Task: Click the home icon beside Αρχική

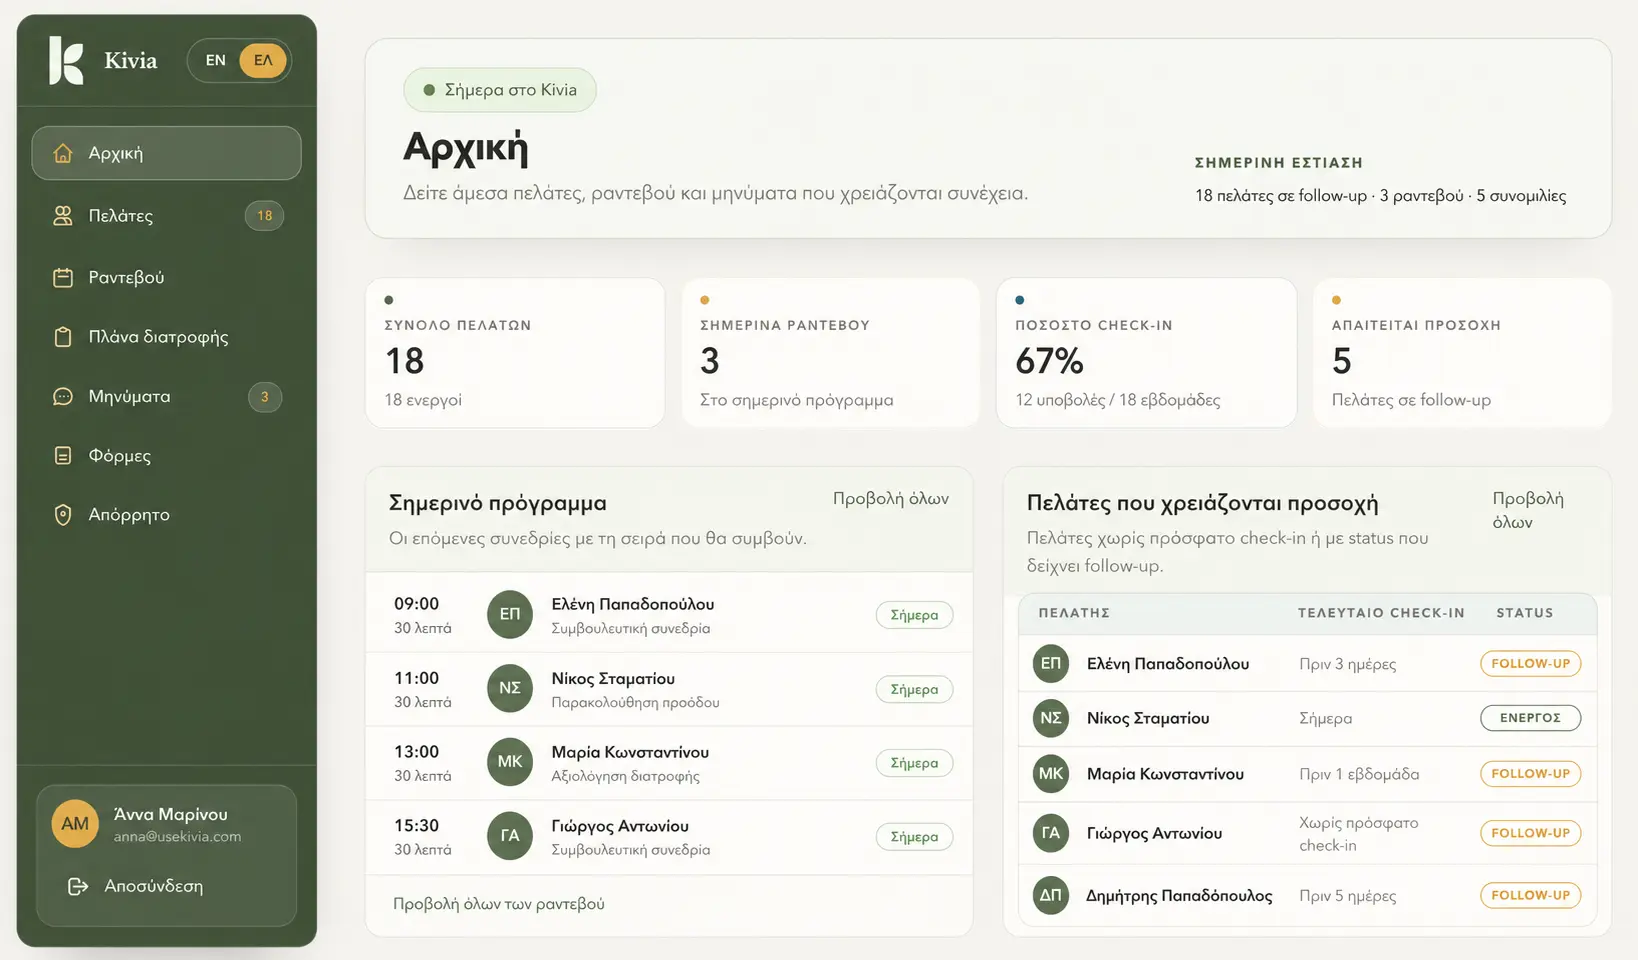Action: pos(63,153)
